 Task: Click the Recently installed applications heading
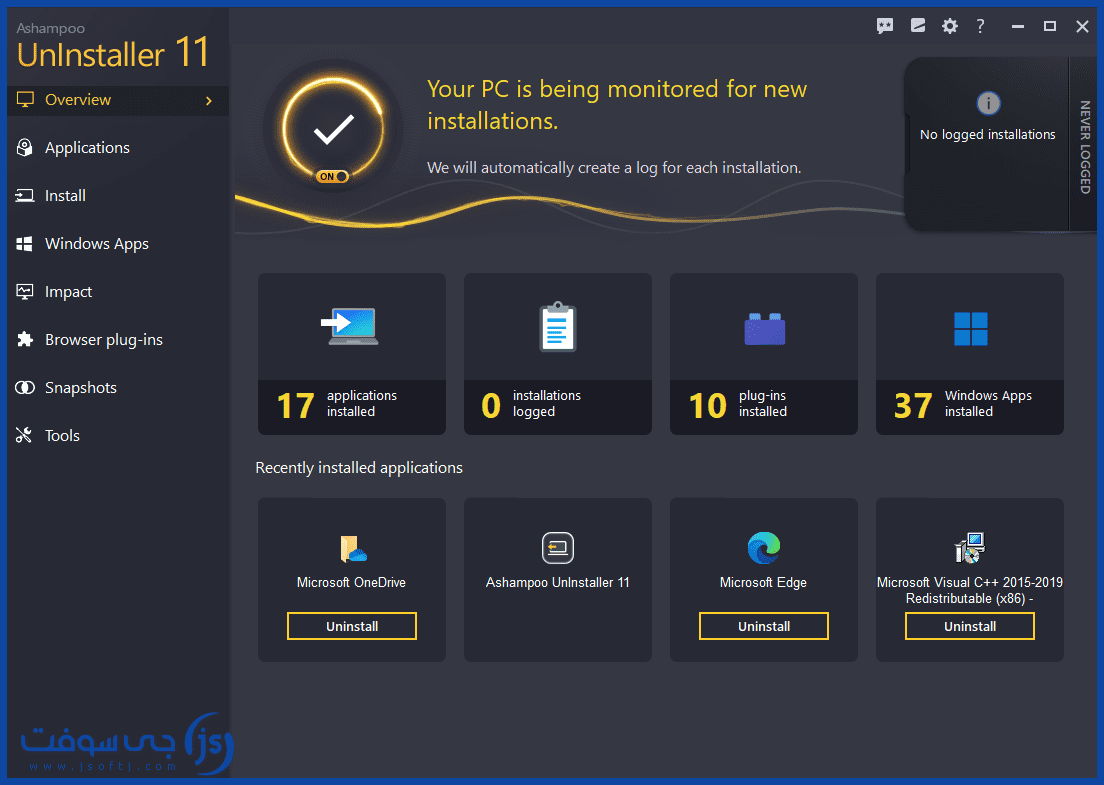coord(359,467)
